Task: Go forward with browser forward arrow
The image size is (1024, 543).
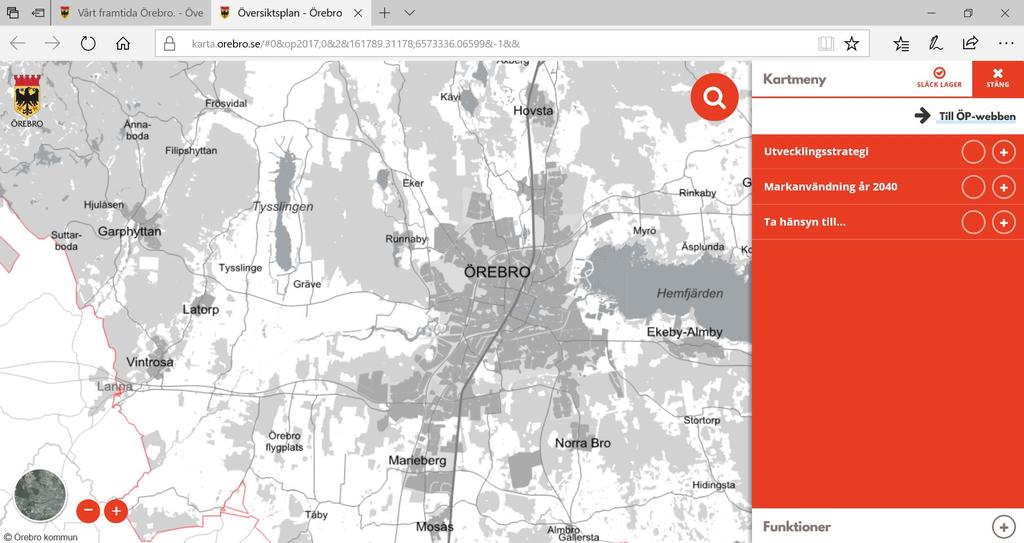Action: 52,44
